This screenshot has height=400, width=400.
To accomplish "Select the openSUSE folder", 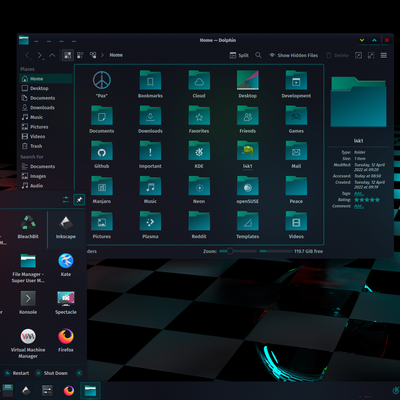I will 248,190.
